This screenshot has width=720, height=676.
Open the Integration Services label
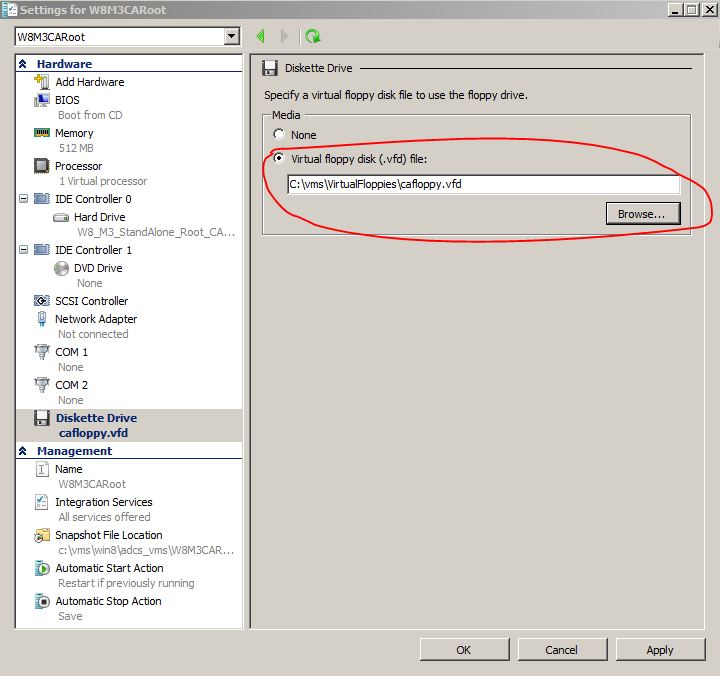click(x=103, y=502)
